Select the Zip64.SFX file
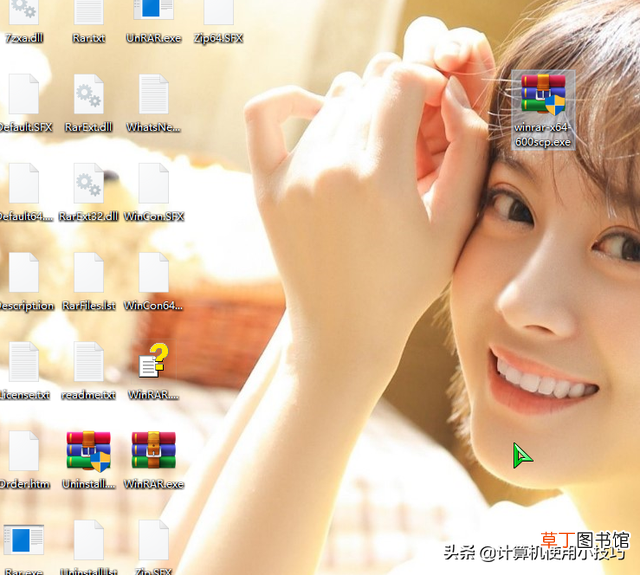The image size is (640, 575). point(218,11)
